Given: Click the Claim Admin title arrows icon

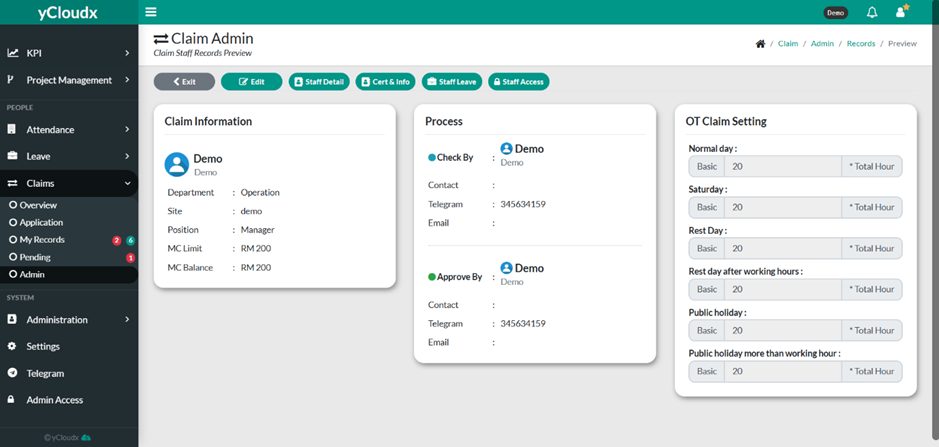Looking at the screenshot, I should point(161,39).
